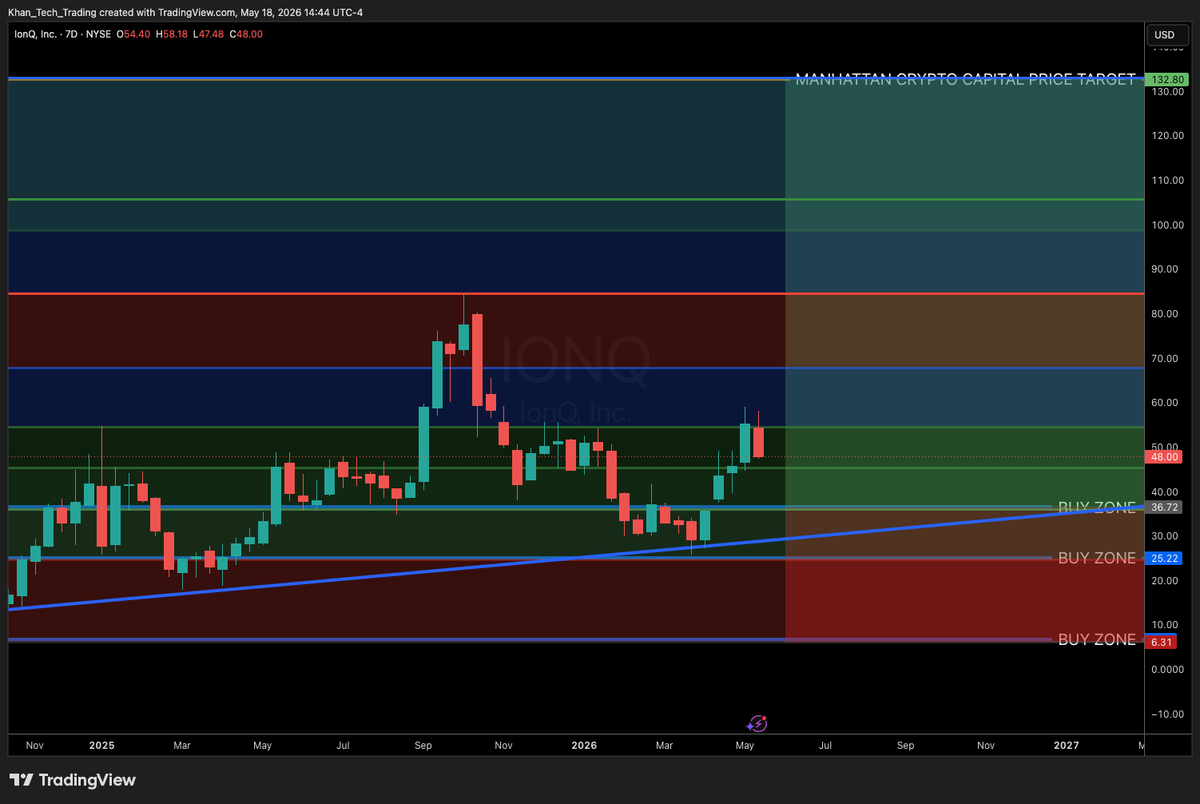Click the 130.00 price axis label

(x=1167, y=92)
